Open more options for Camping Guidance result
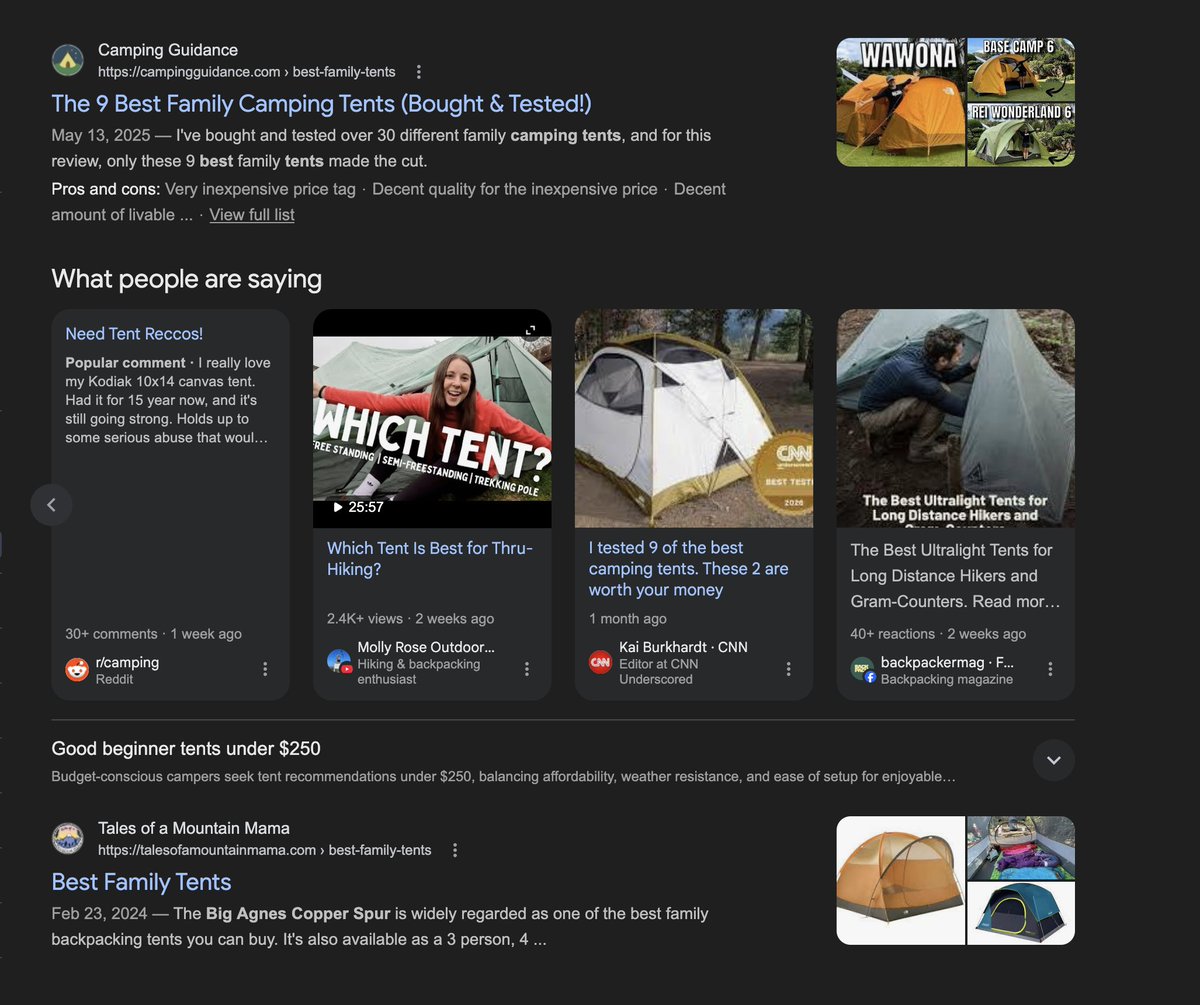The height and width of the screenshot is (1005, 1200). (x=419, y=72)
